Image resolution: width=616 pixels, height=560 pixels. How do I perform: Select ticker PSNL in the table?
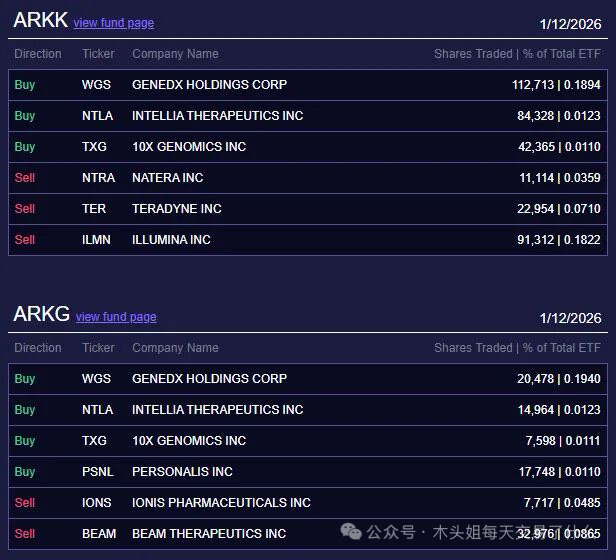pyautogui.click(x=98, y=472)
